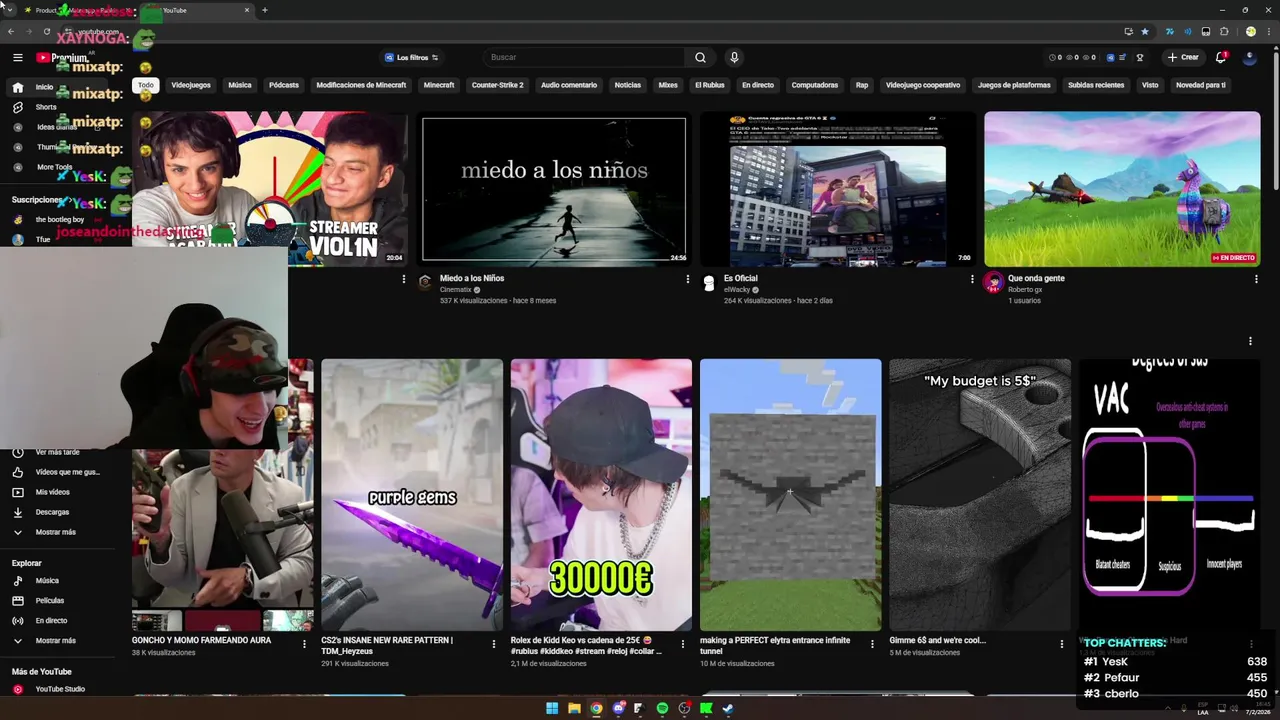
Task: Open options menu for Es Oficial video
Action: [x=971, y=279]
